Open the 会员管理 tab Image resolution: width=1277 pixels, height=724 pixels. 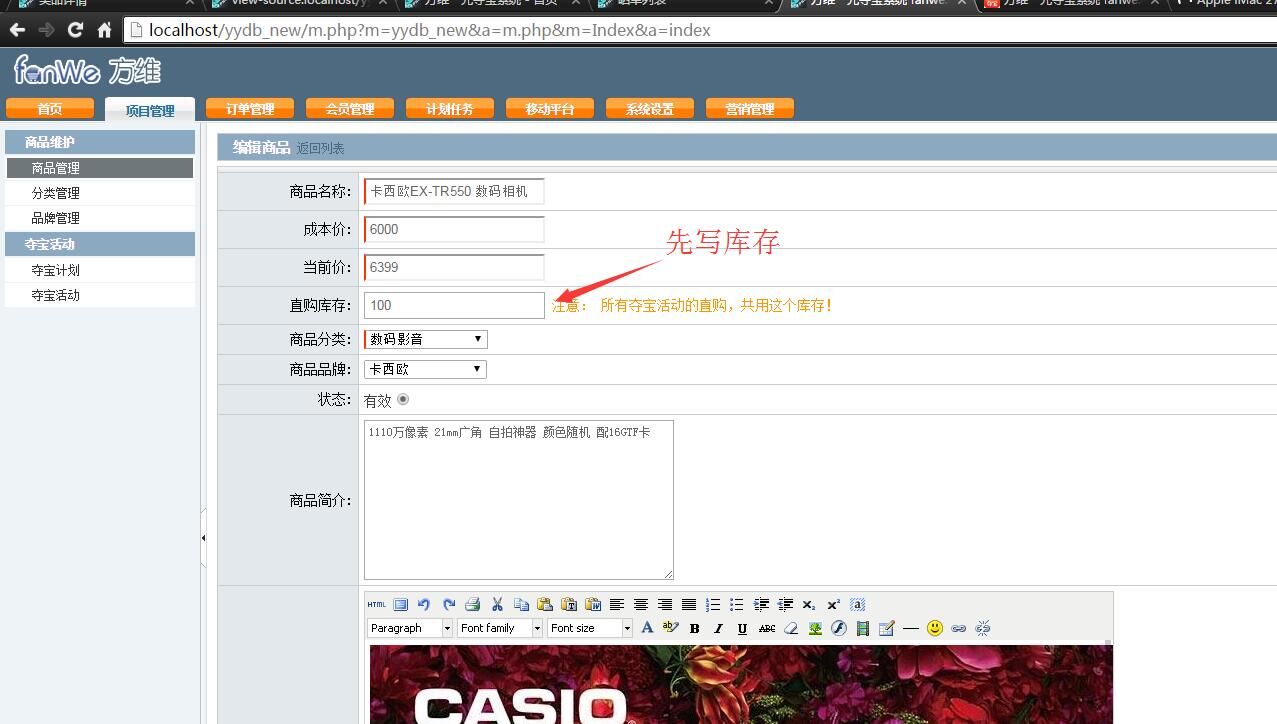click(350, 108)
